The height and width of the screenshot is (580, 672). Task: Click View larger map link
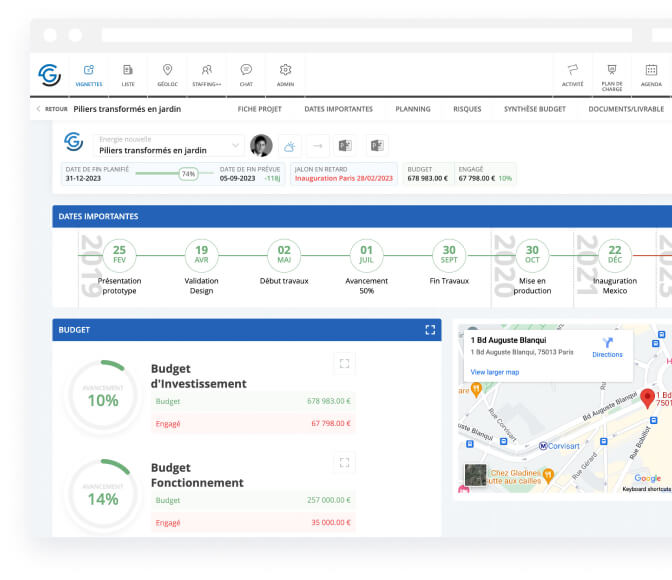click(495, 372)
